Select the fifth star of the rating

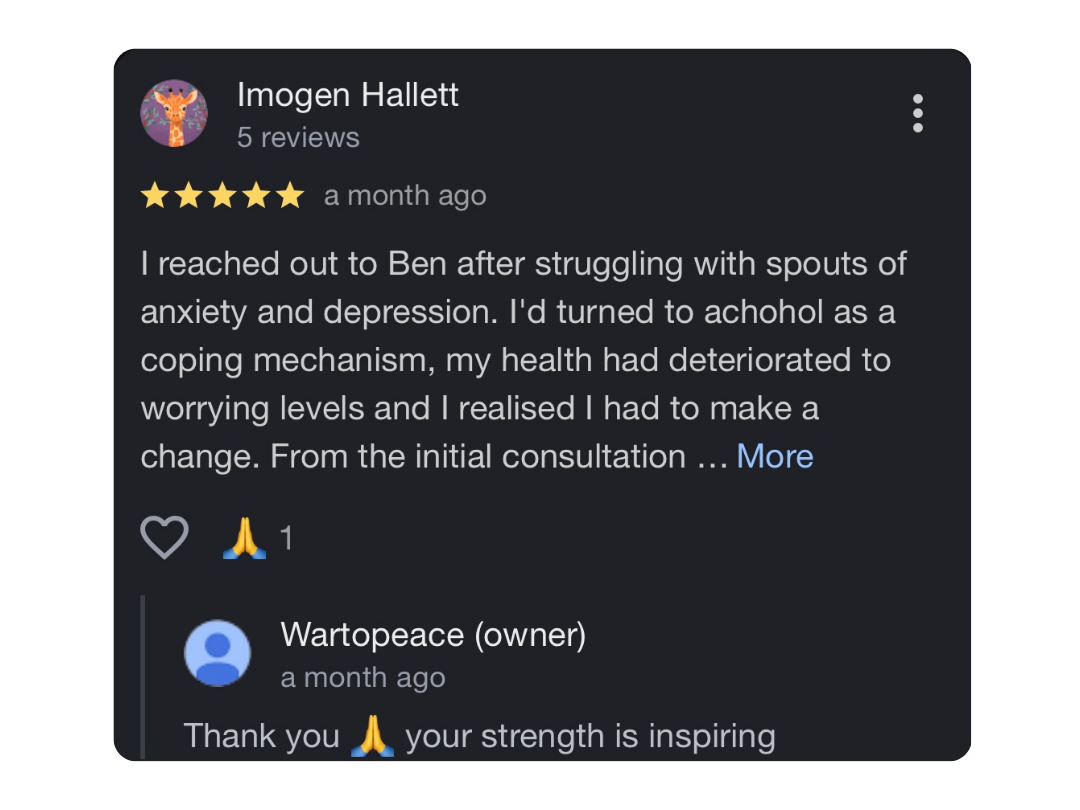(290, 196)
